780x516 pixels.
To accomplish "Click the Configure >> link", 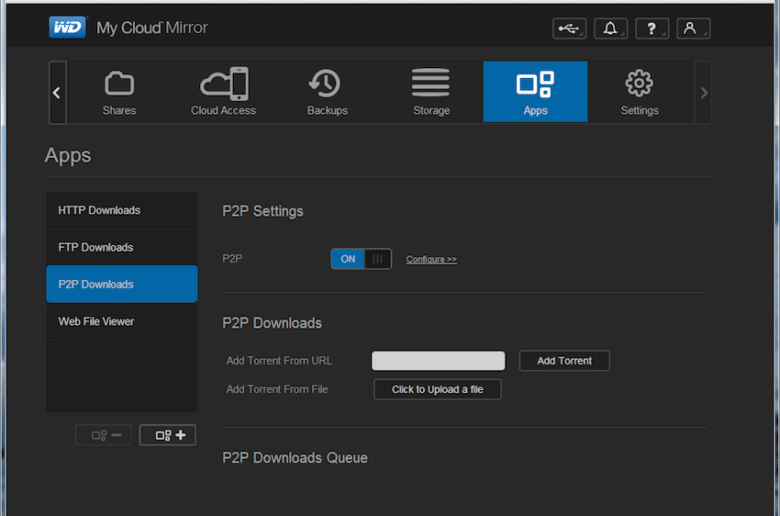I will [431, 259].
